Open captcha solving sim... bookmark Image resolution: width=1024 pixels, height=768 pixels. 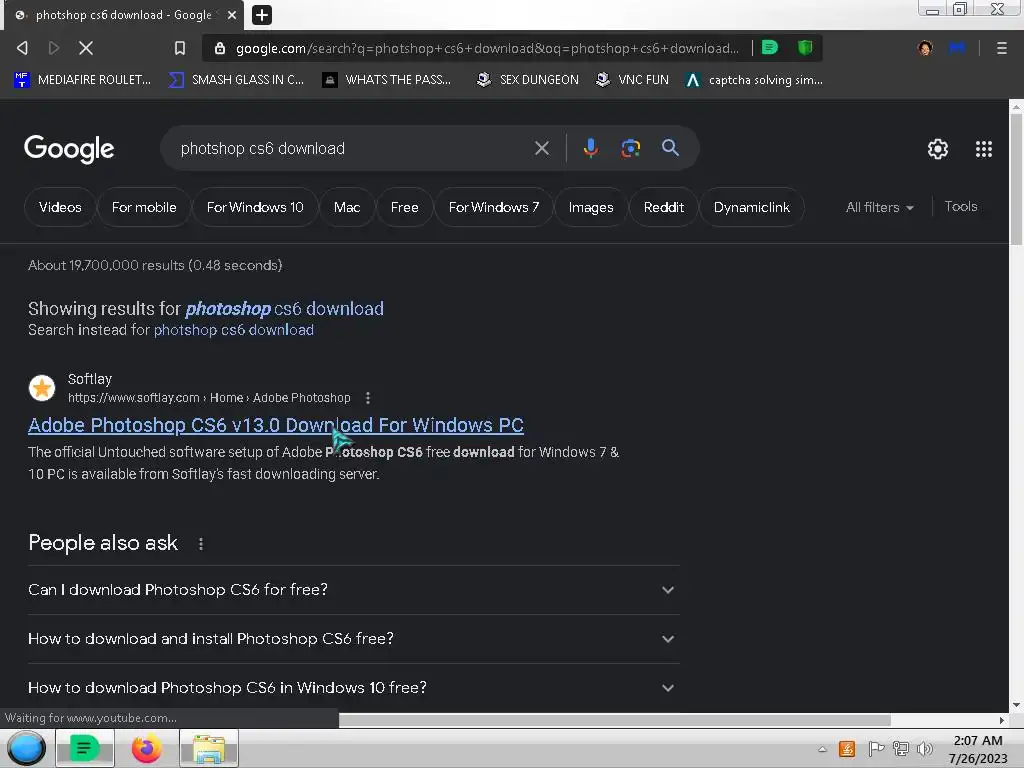[754, 80]
